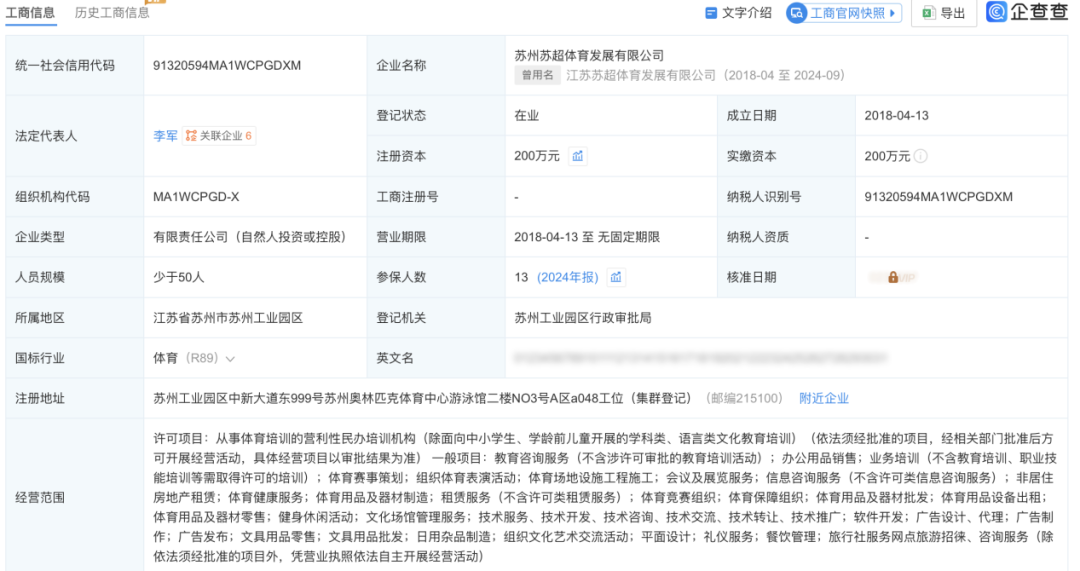Click the 文字介绍 button
This screenshot has height=571, width=1080.
coord(738,12)
